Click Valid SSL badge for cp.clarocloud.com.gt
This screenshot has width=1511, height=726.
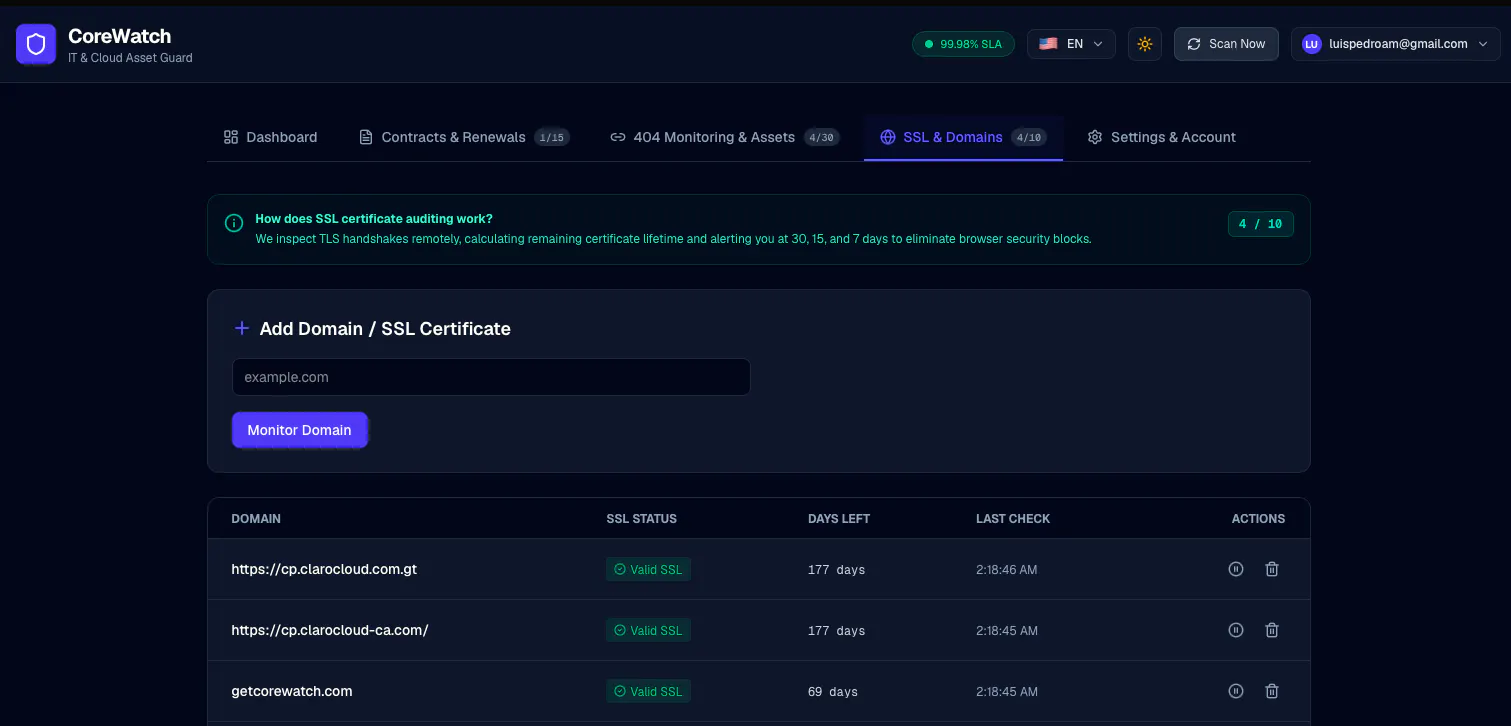648,569
